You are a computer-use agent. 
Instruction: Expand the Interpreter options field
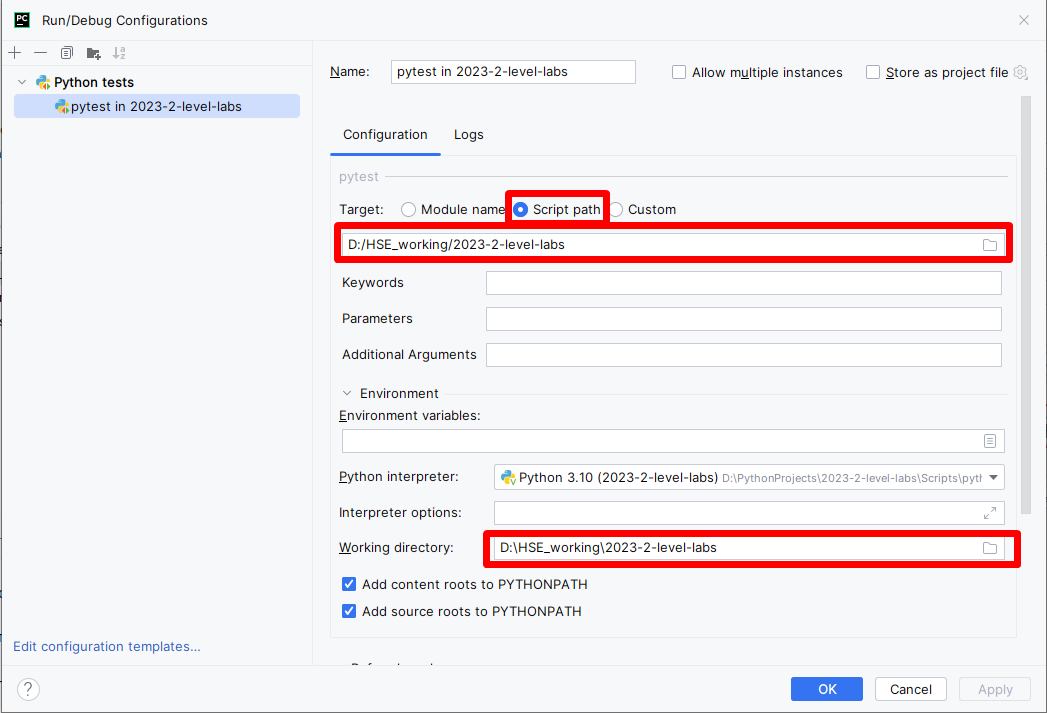[990, 513]
